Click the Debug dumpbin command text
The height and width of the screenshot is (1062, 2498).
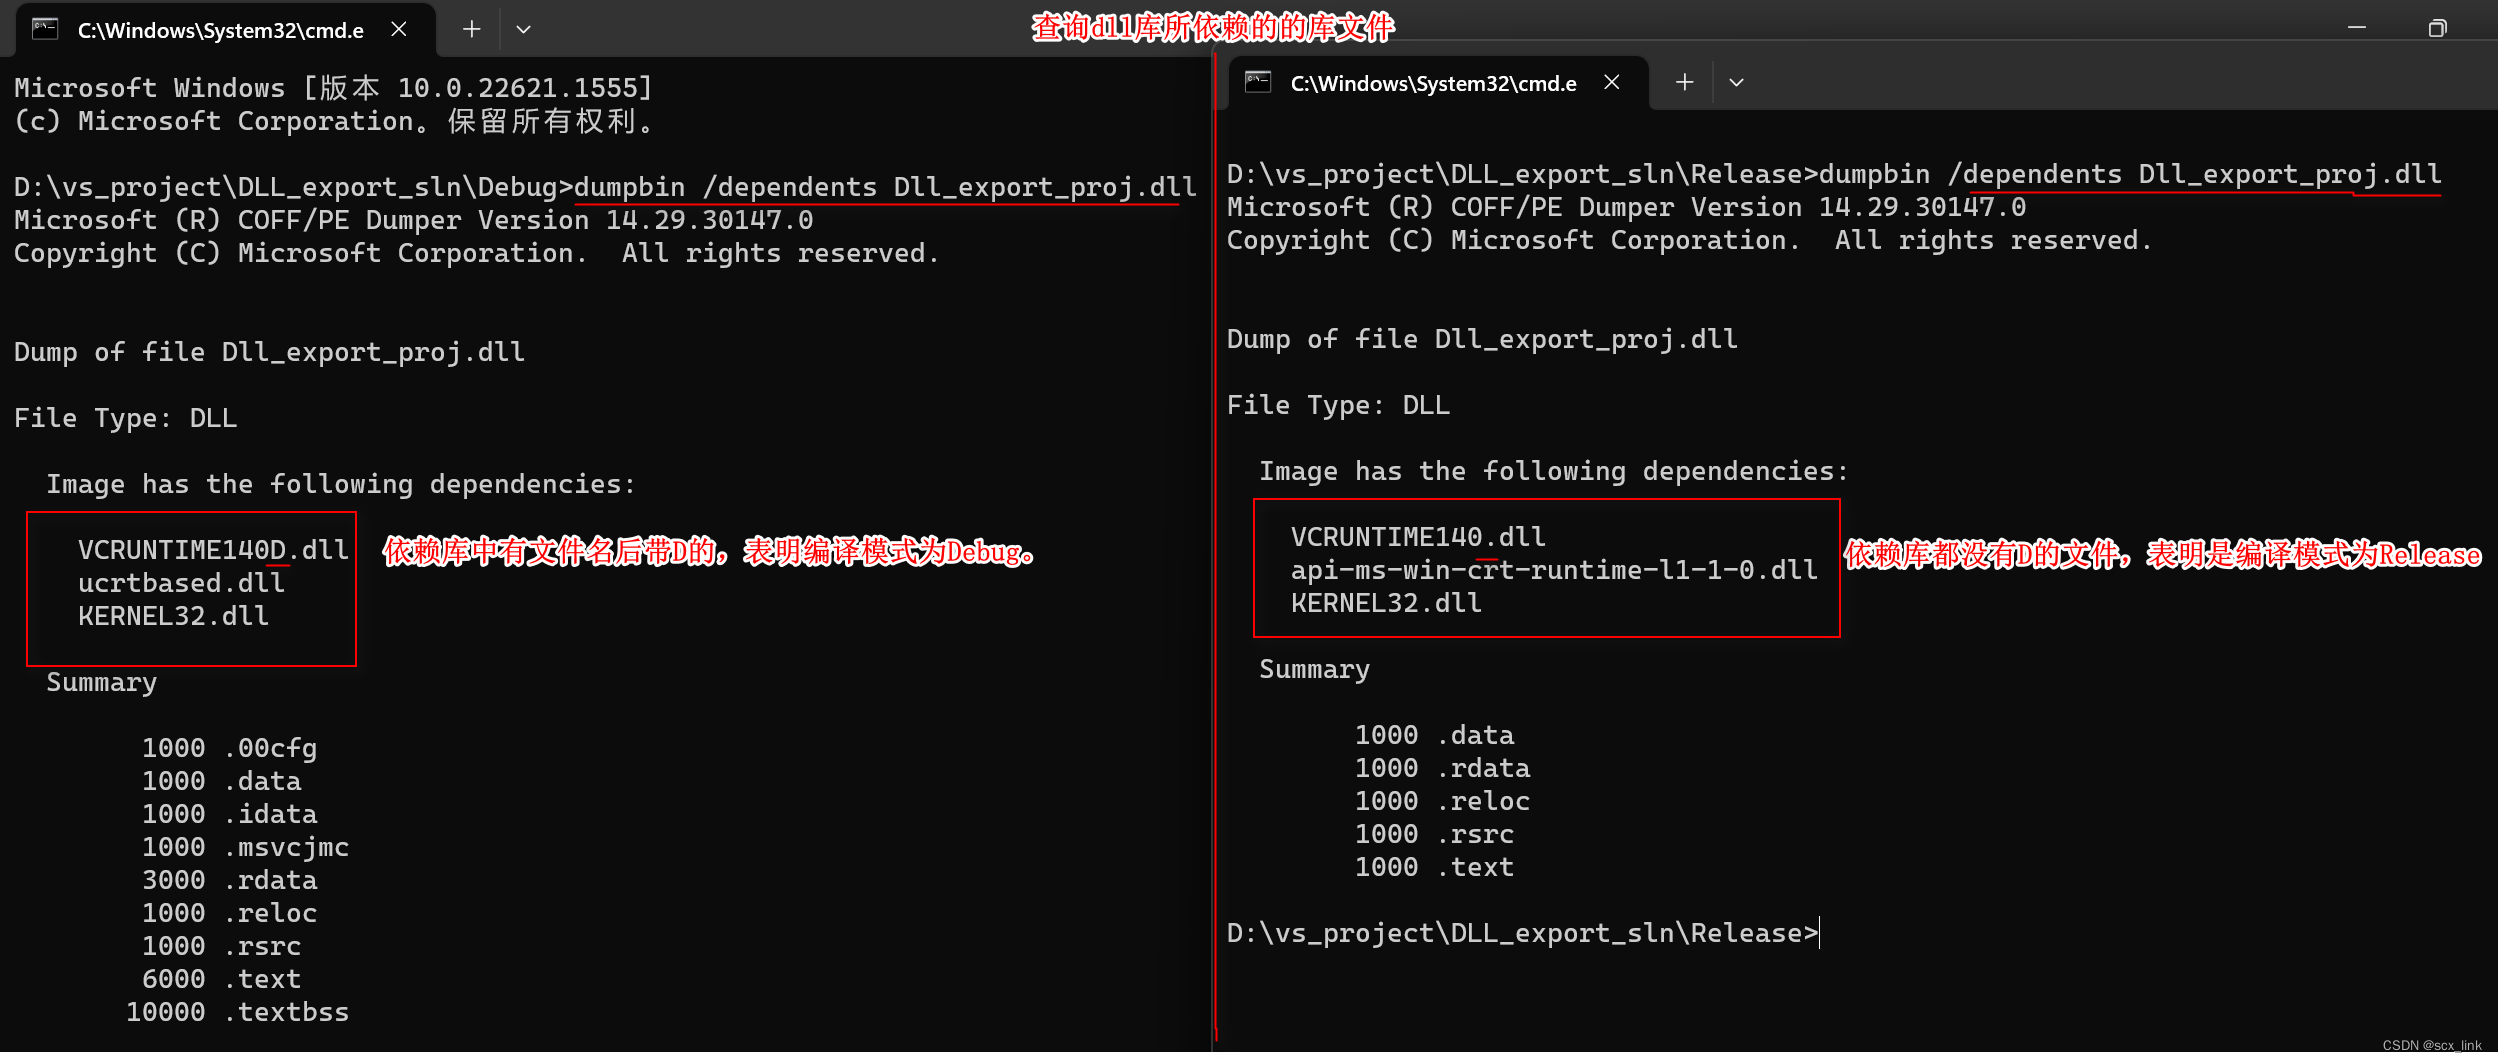pyautogui.click(x=885, y=187)
